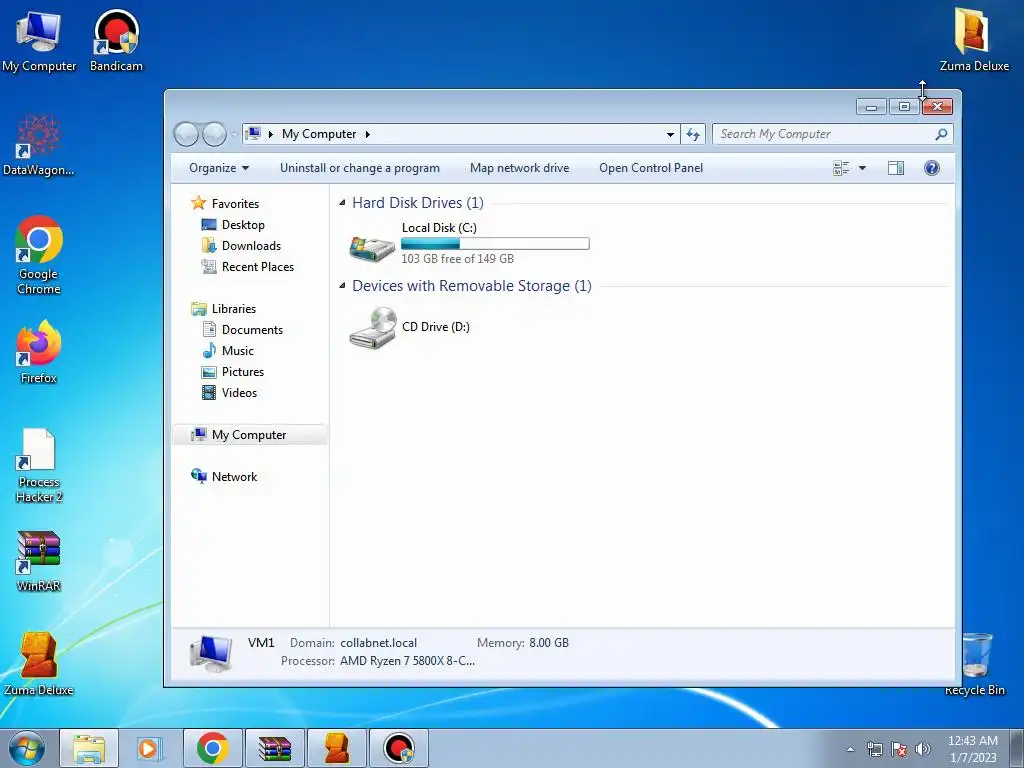Select the Zuma Deluxe folder at top right

click(974, 40)
